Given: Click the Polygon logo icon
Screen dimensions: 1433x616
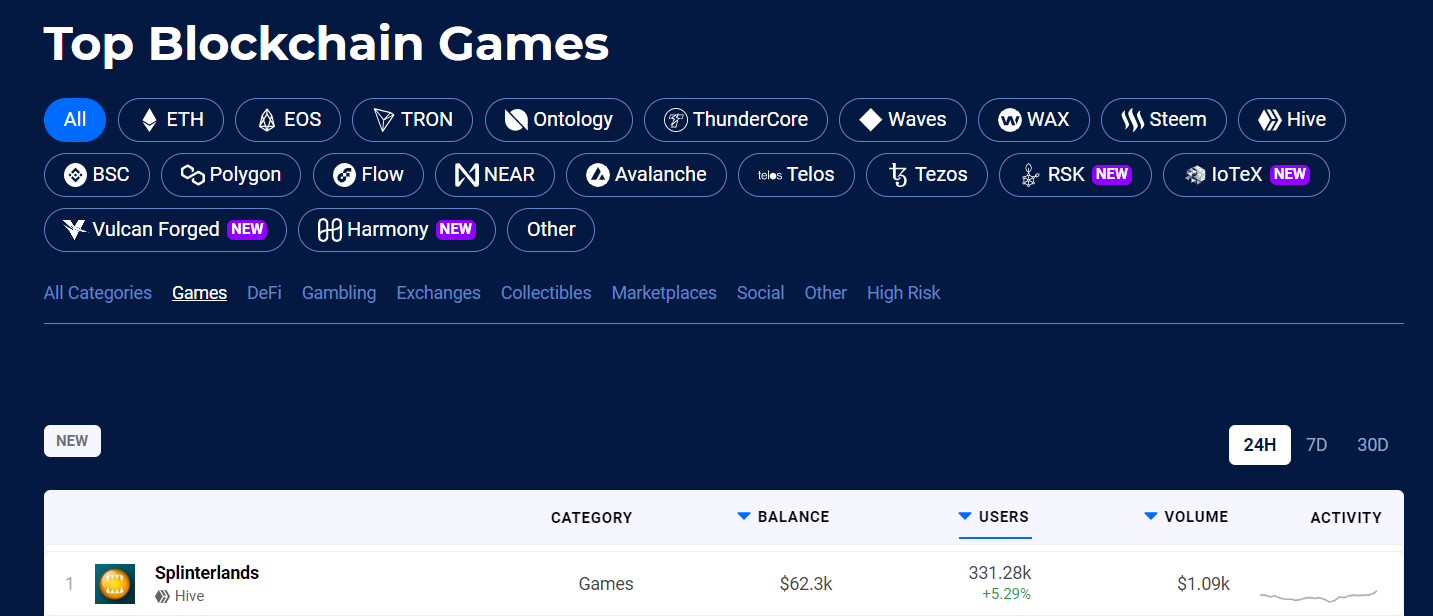Looking at the screenshot, I should pyautogui.click(x=193, y=175).
